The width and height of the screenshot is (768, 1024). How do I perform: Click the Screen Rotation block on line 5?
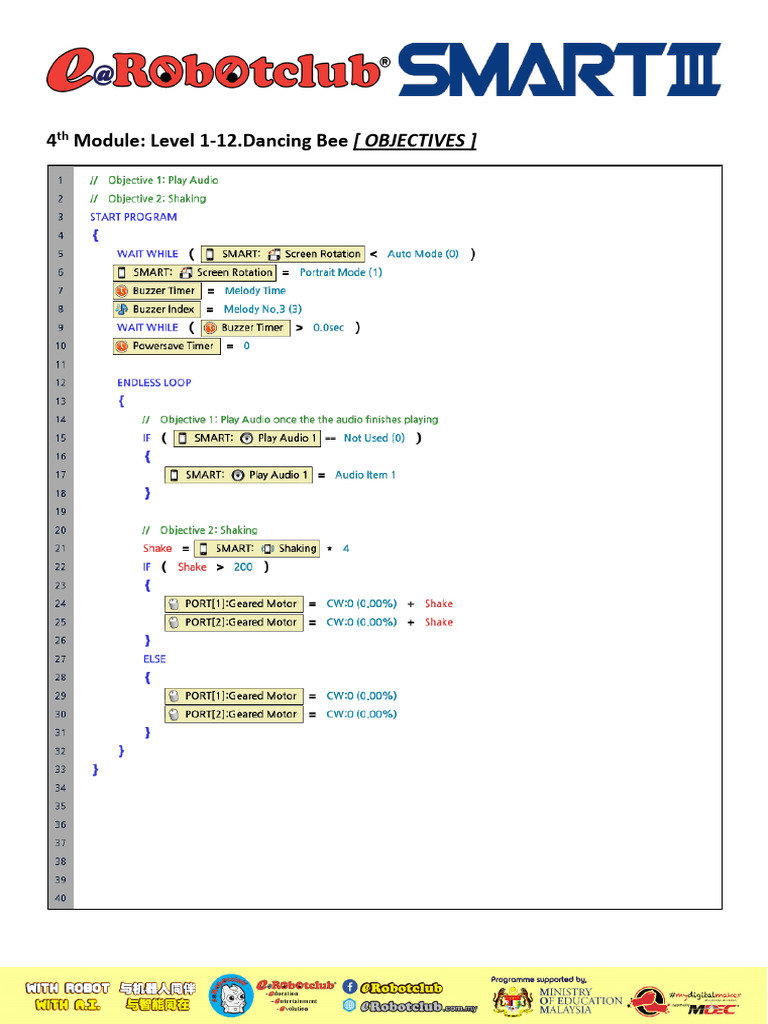pos(282,253)
